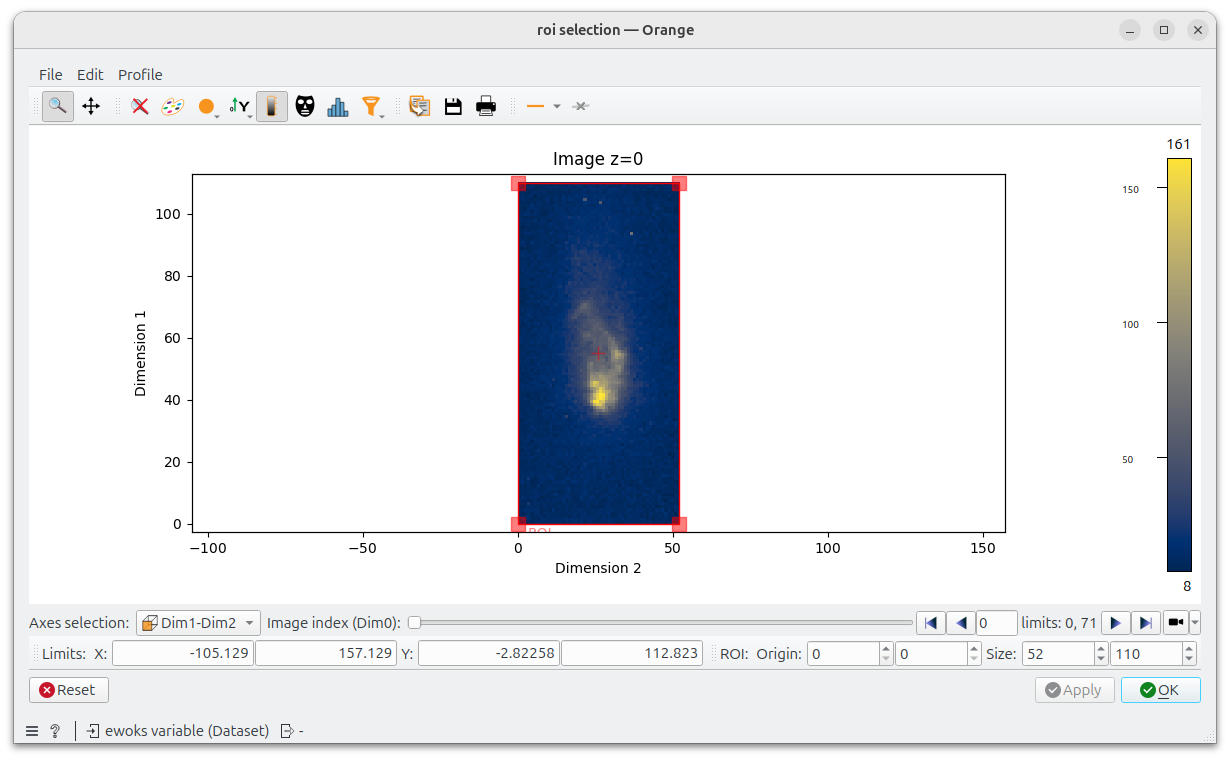The height and width of the screenshot is (760, 1230).
Task: Toggle Y axis orientation button
Action: tap(239, 106)
